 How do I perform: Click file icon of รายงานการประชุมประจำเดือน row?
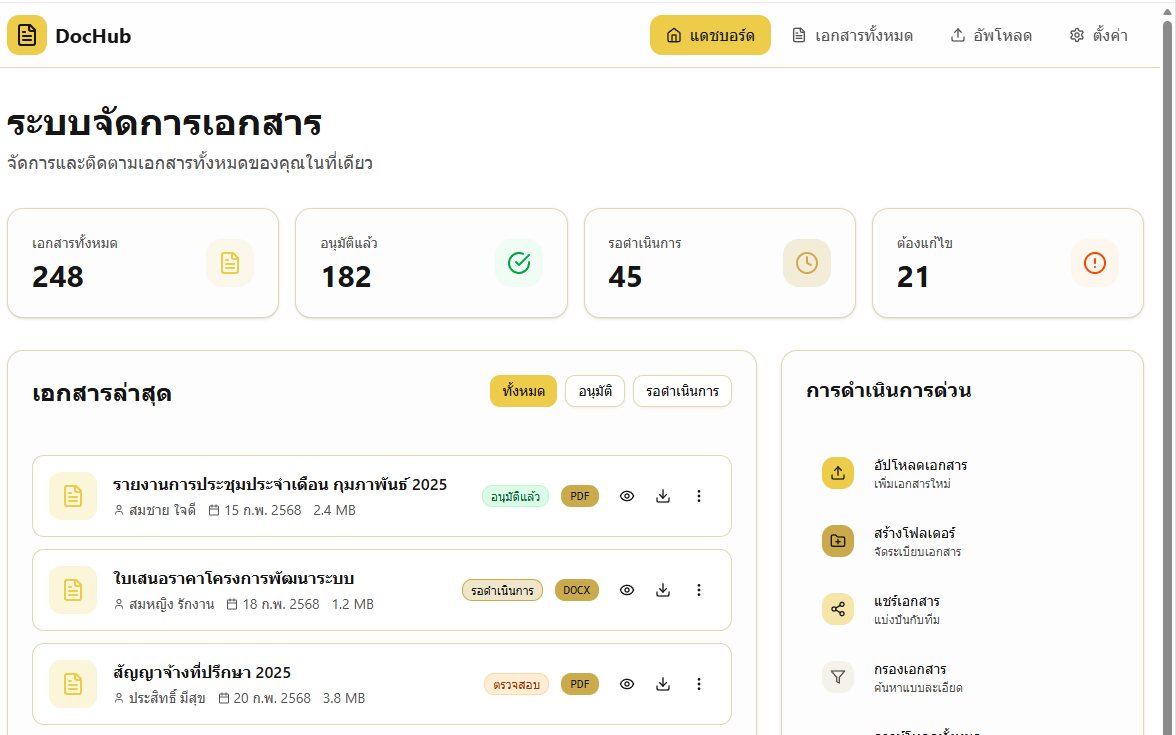coord(73,496)
